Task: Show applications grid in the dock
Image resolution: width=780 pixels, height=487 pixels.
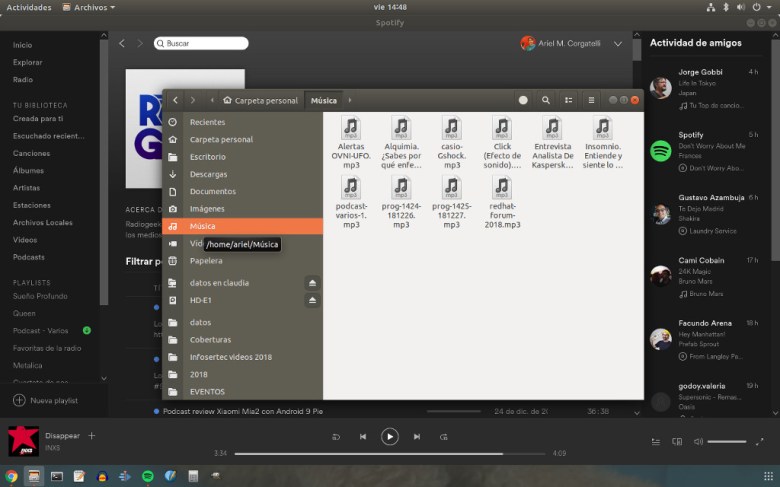Action: [x=768, y=476]
